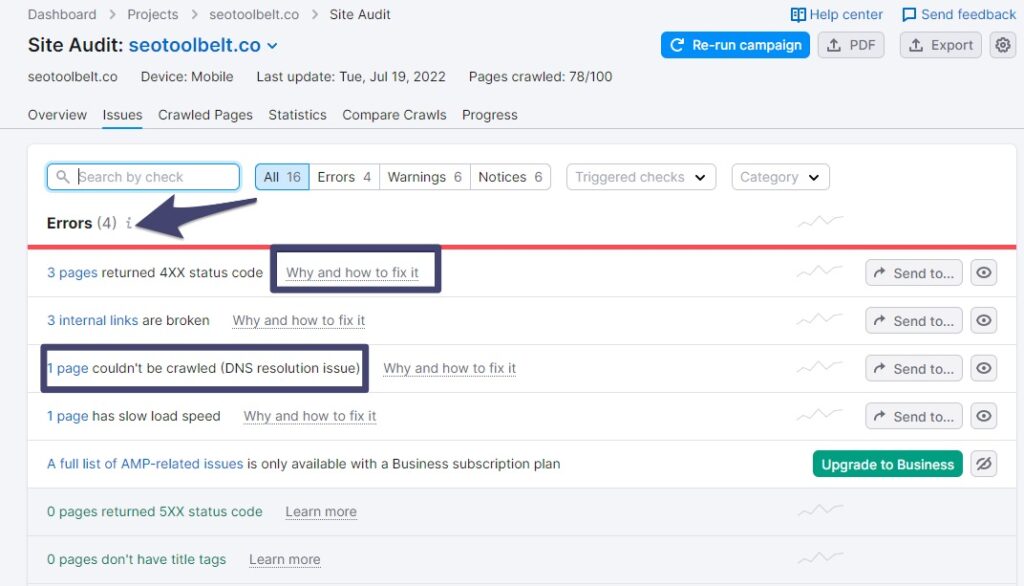The image size is (1024, 586).
Task: Toggle the crossed-eye icon on AMP issues row
Action: tap(984, 464)
